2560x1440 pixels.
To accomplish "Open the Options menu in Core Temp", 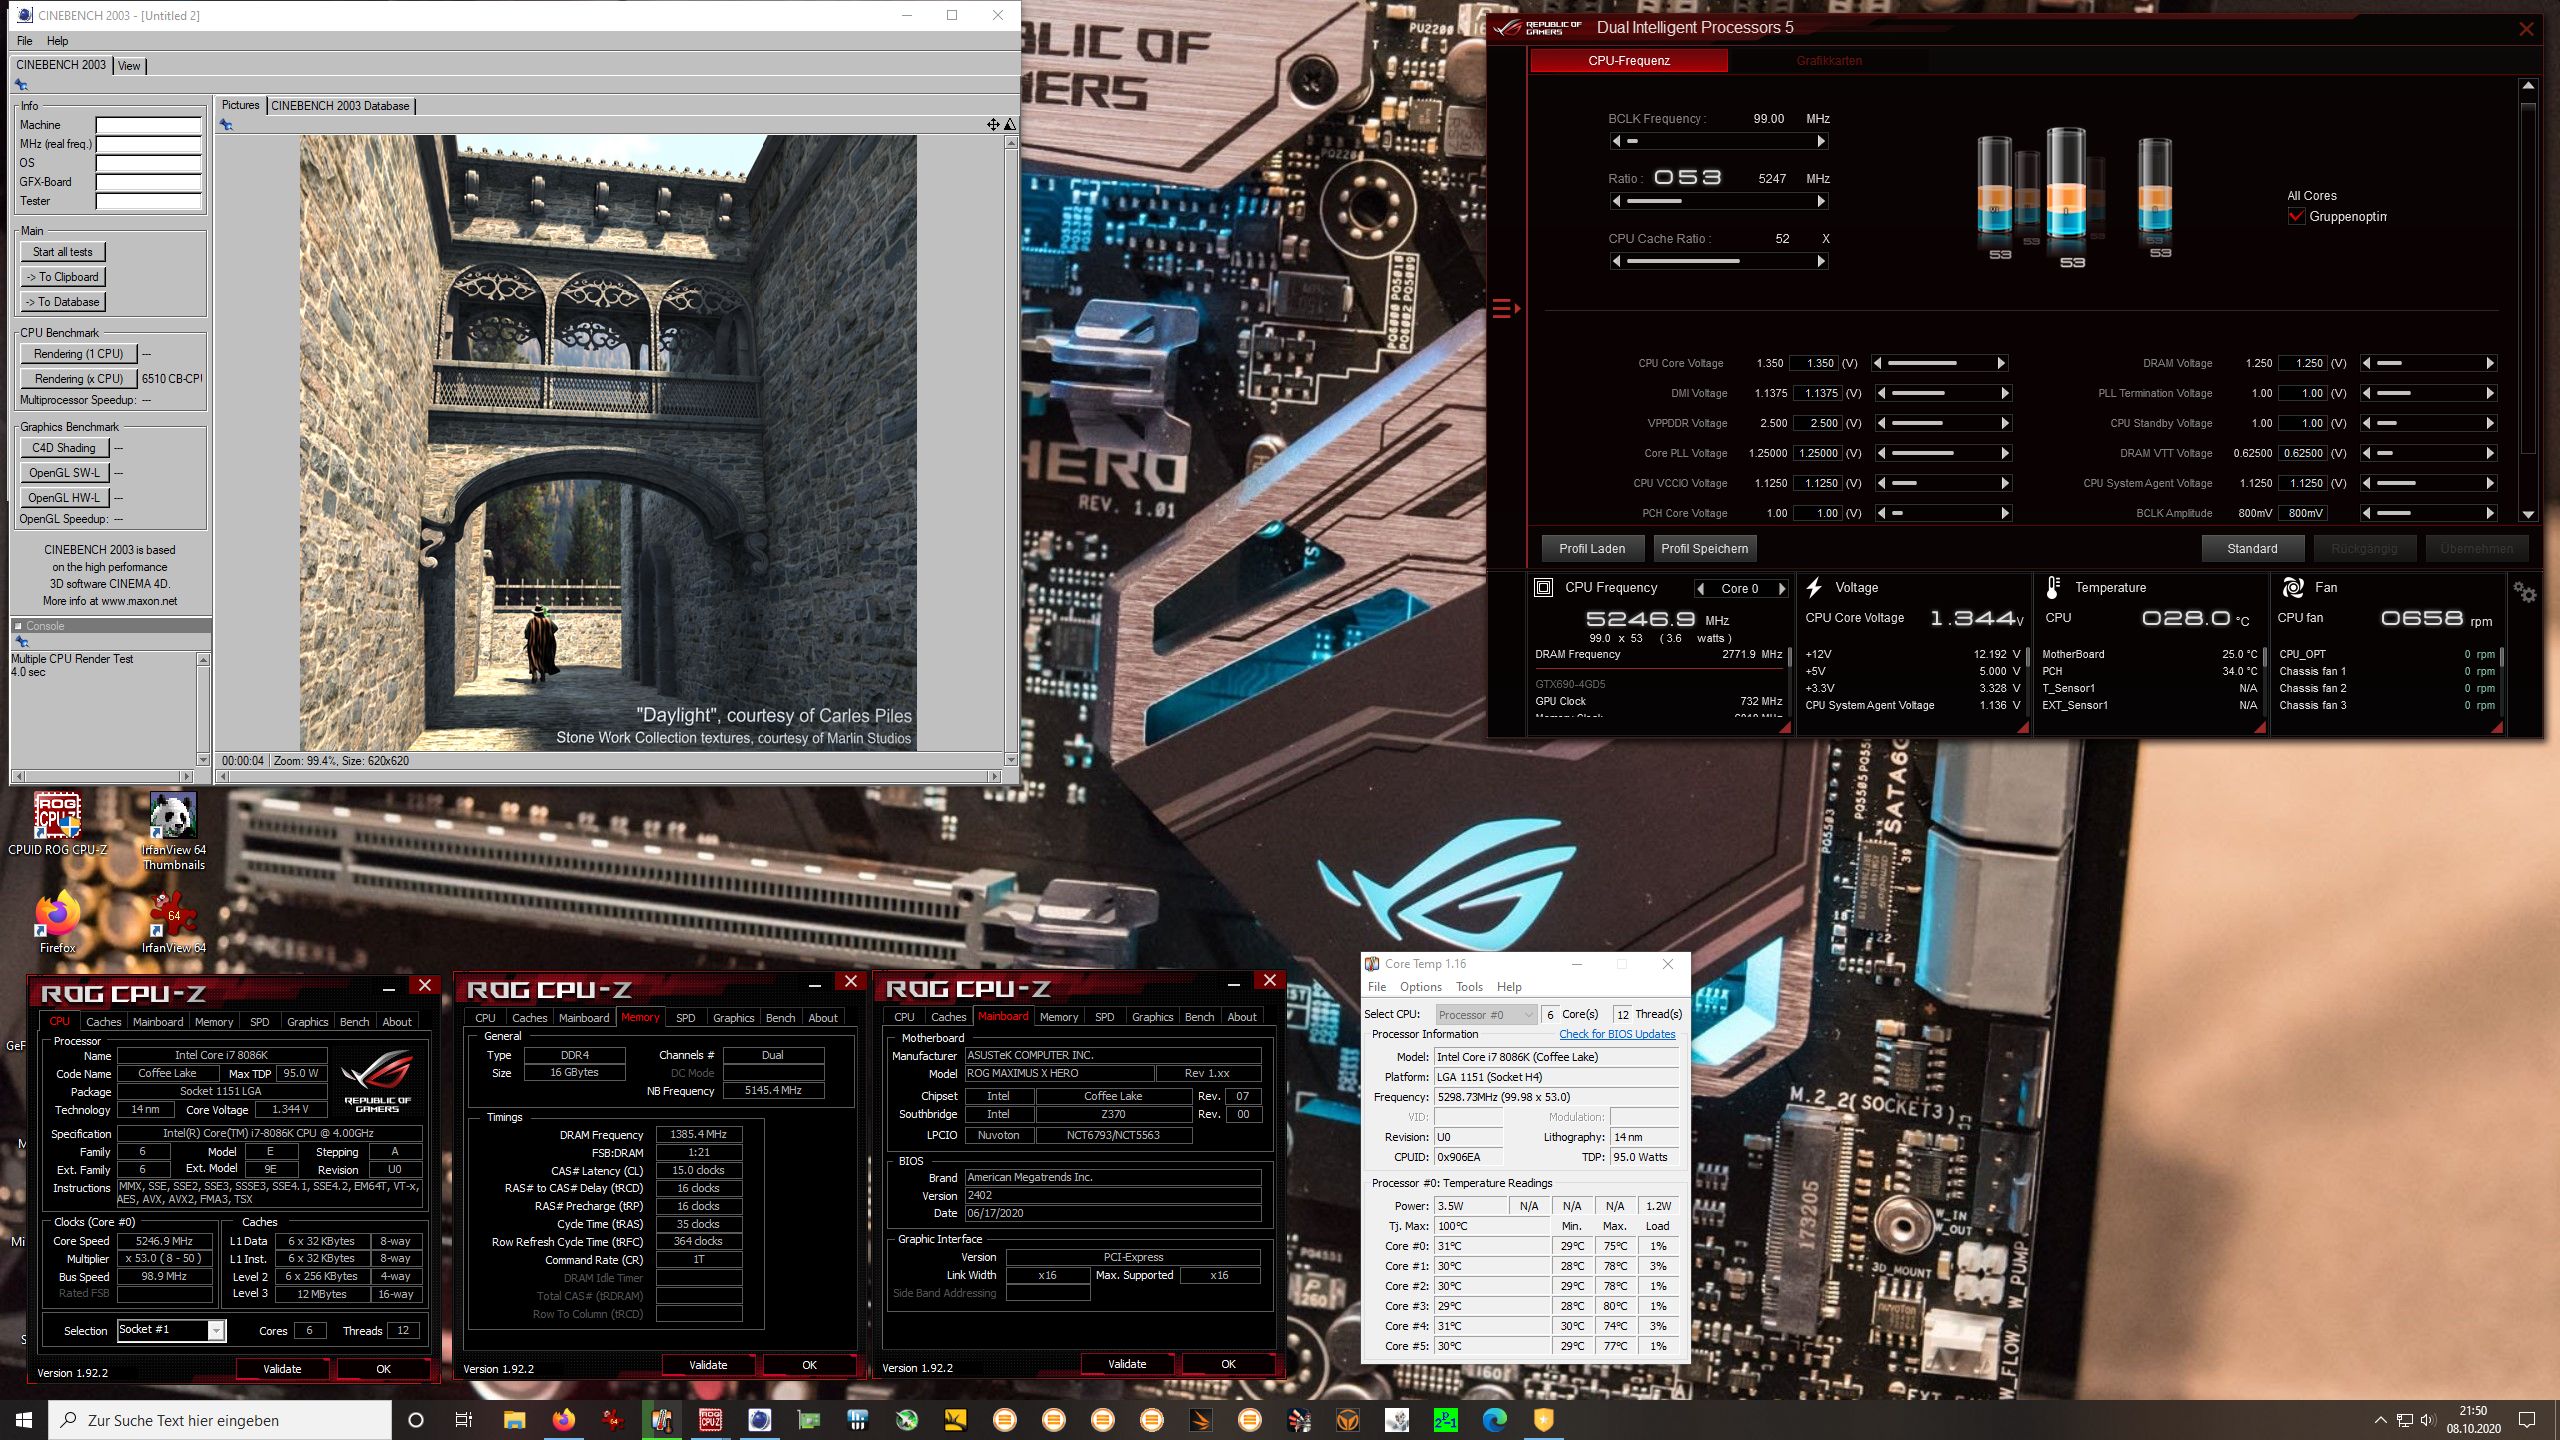I will click(x=1420, y=987).
